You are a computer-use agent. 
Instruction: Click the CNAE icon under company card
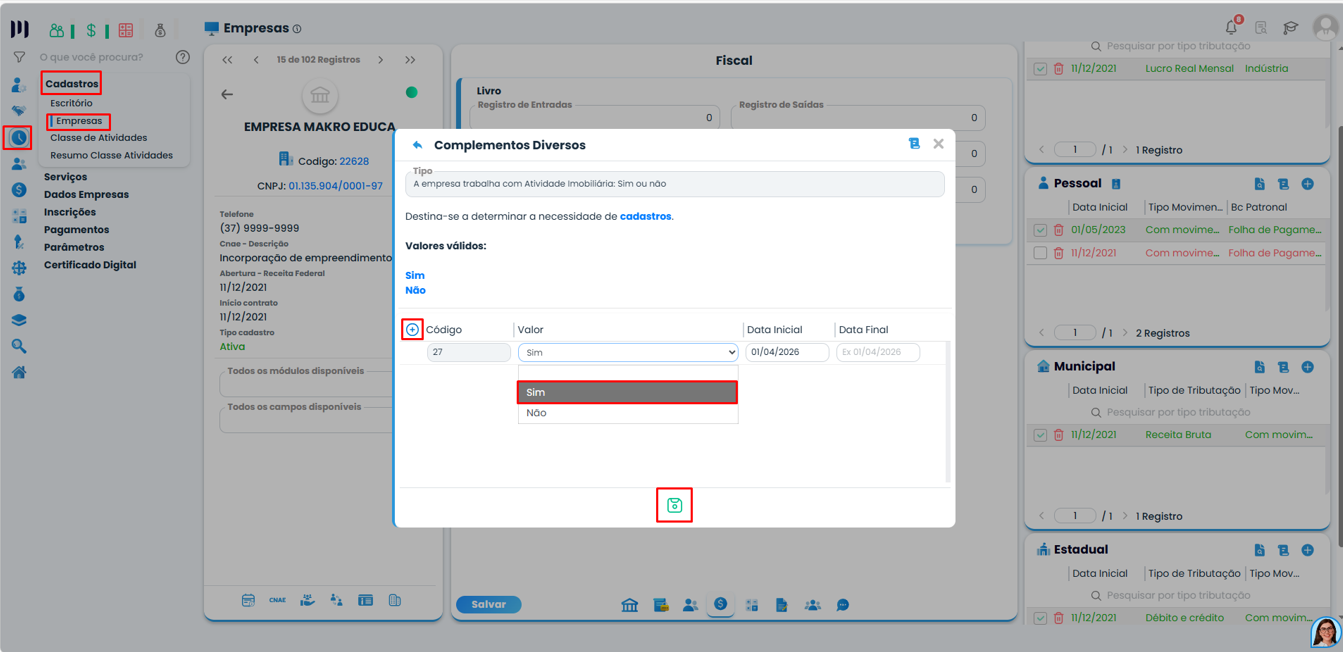click(277, 600)
